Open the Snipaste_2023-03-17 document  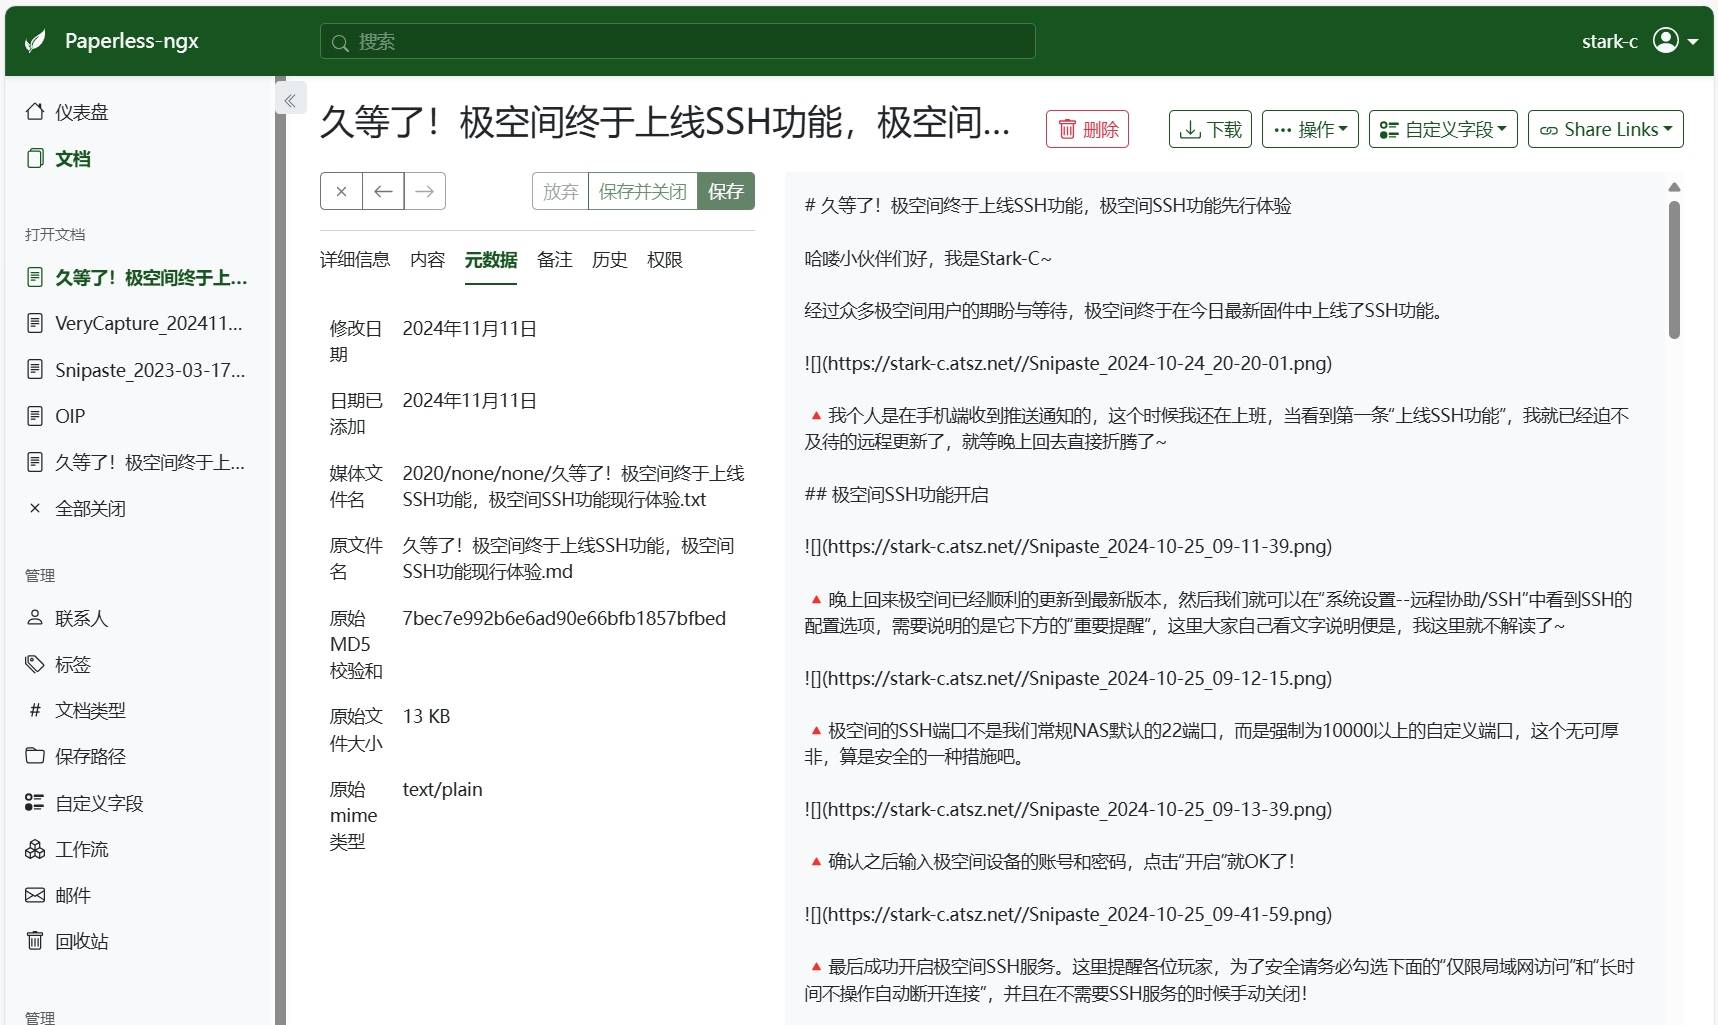point(135,370)
